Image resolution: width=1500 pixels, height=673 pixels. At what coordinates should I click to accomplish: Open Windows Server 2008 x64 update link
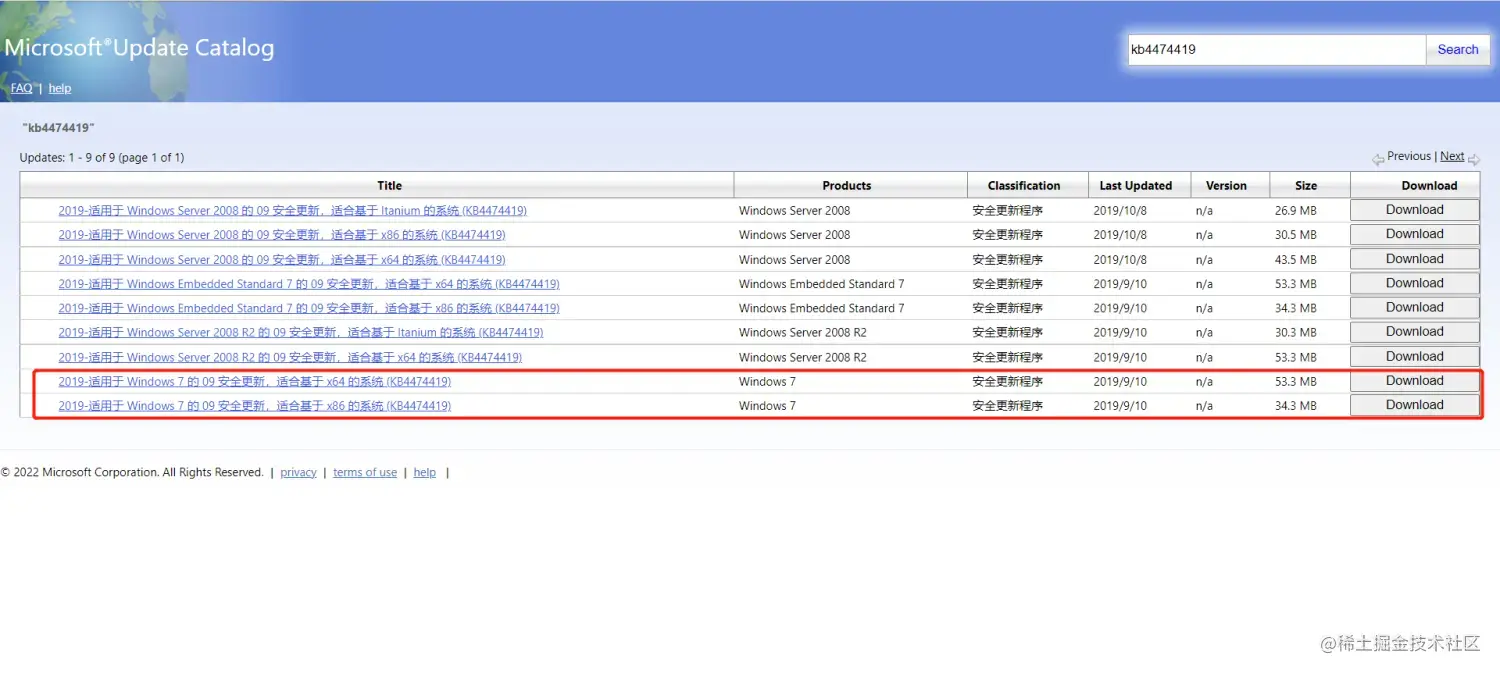pos(282,259)
